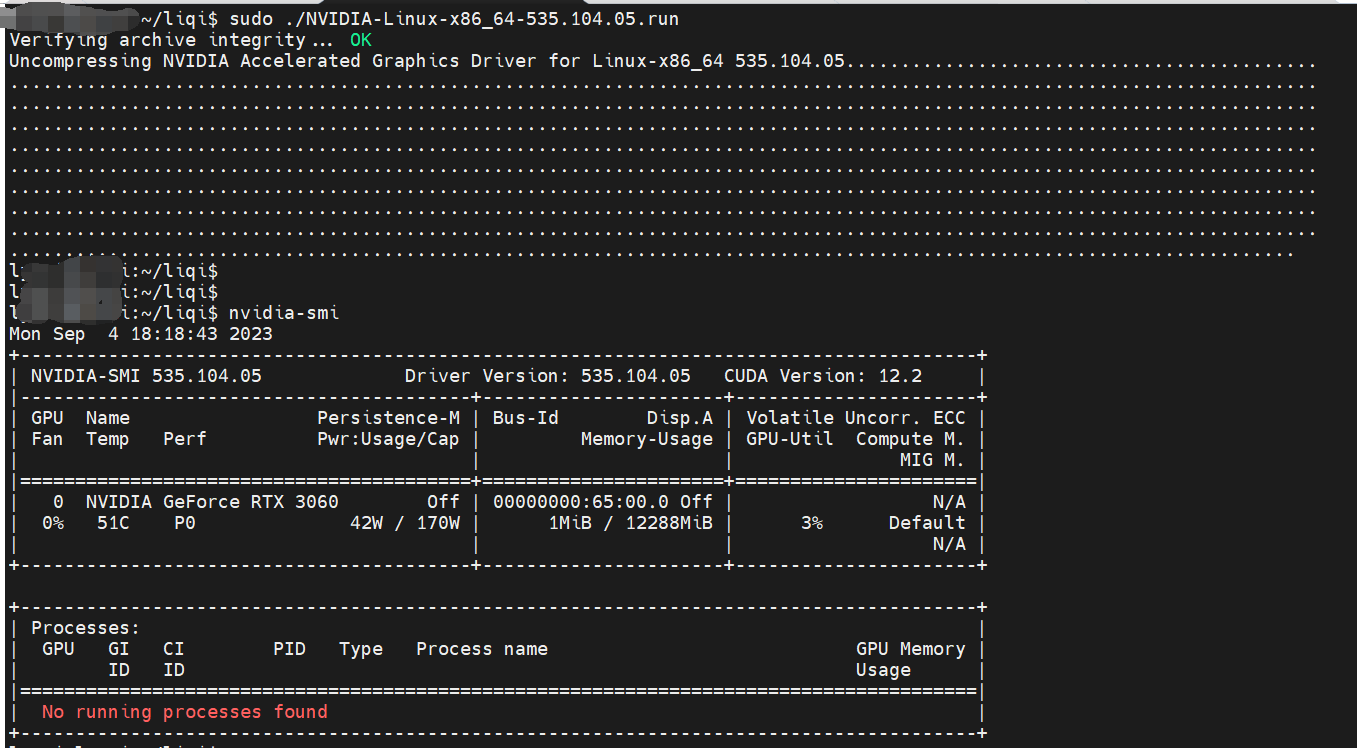This screenshot has width=1357, height=748.
Task: Click the Volatile Uncorr. ECC header
Action: point(856,418)
